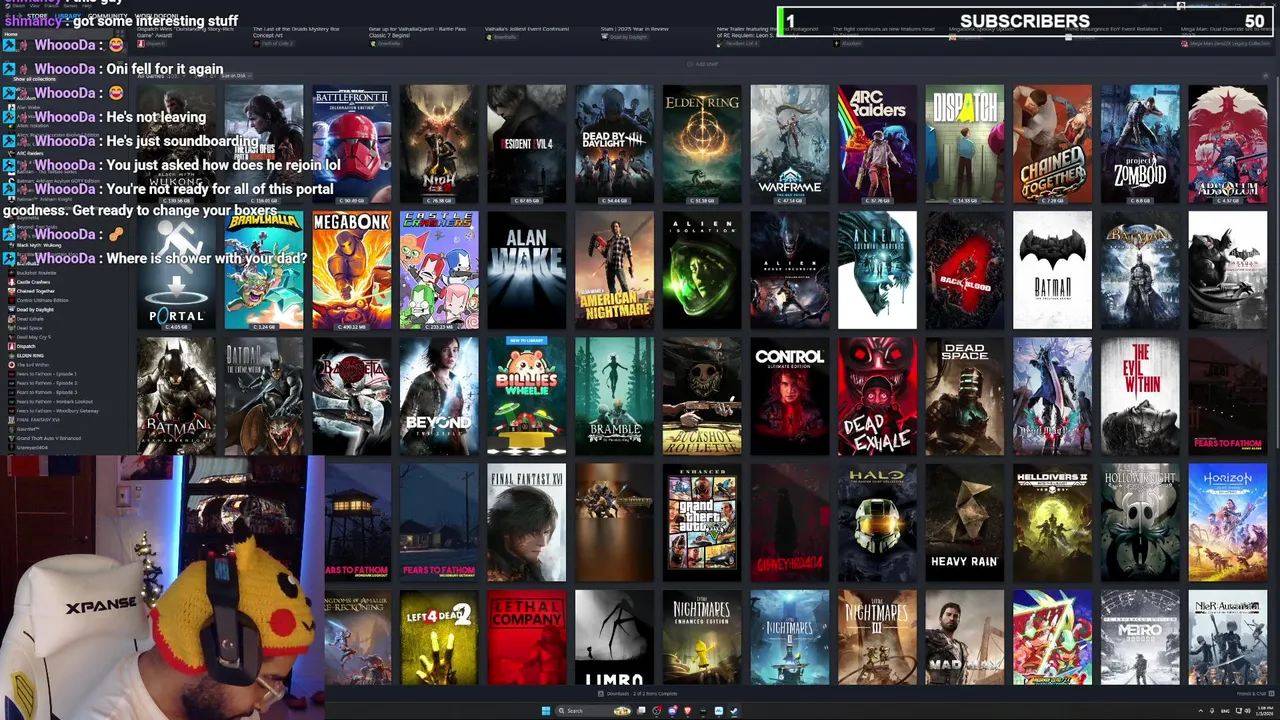Open Left 4 Dead 2 game cover
1280x720 pixels.
pyautogui.click(x=439, y=638)
